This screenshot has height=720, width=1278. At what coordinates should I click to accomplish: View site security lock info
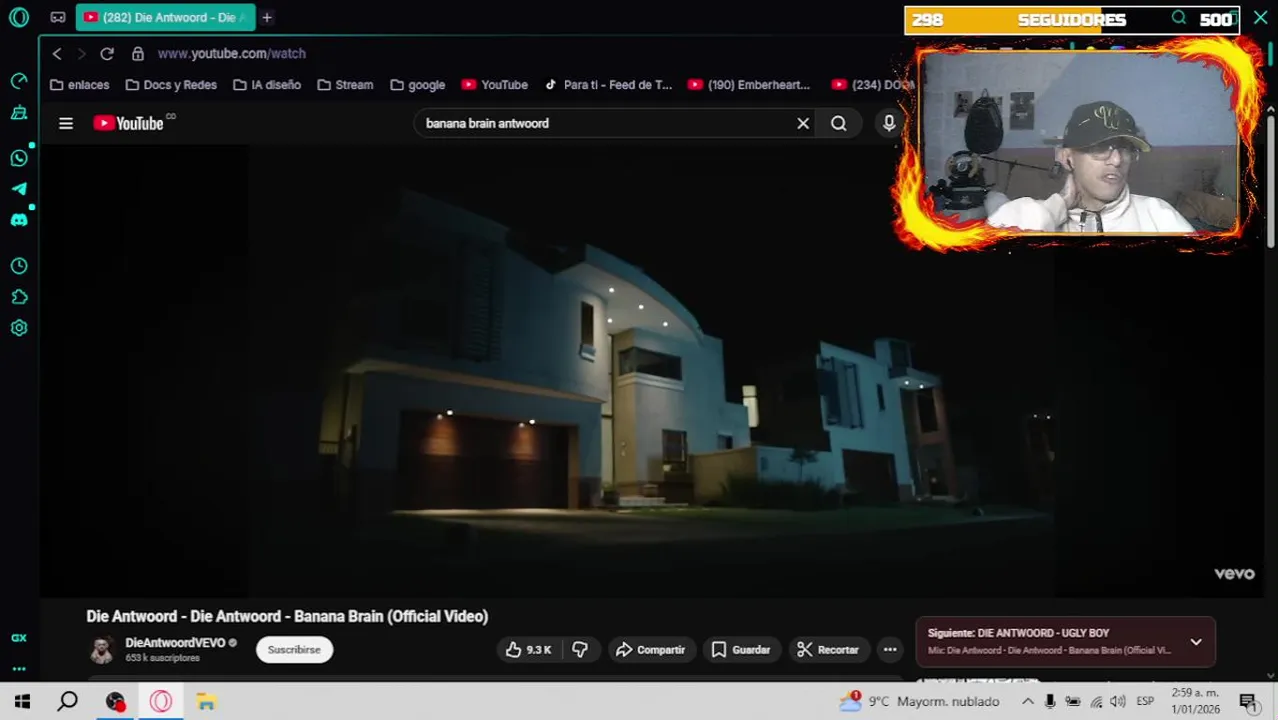[x=138, y=54]
